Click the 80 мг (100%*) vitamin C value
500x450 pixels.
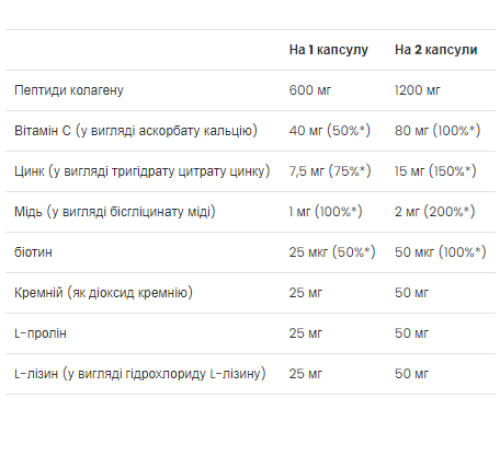click(438, 131)
